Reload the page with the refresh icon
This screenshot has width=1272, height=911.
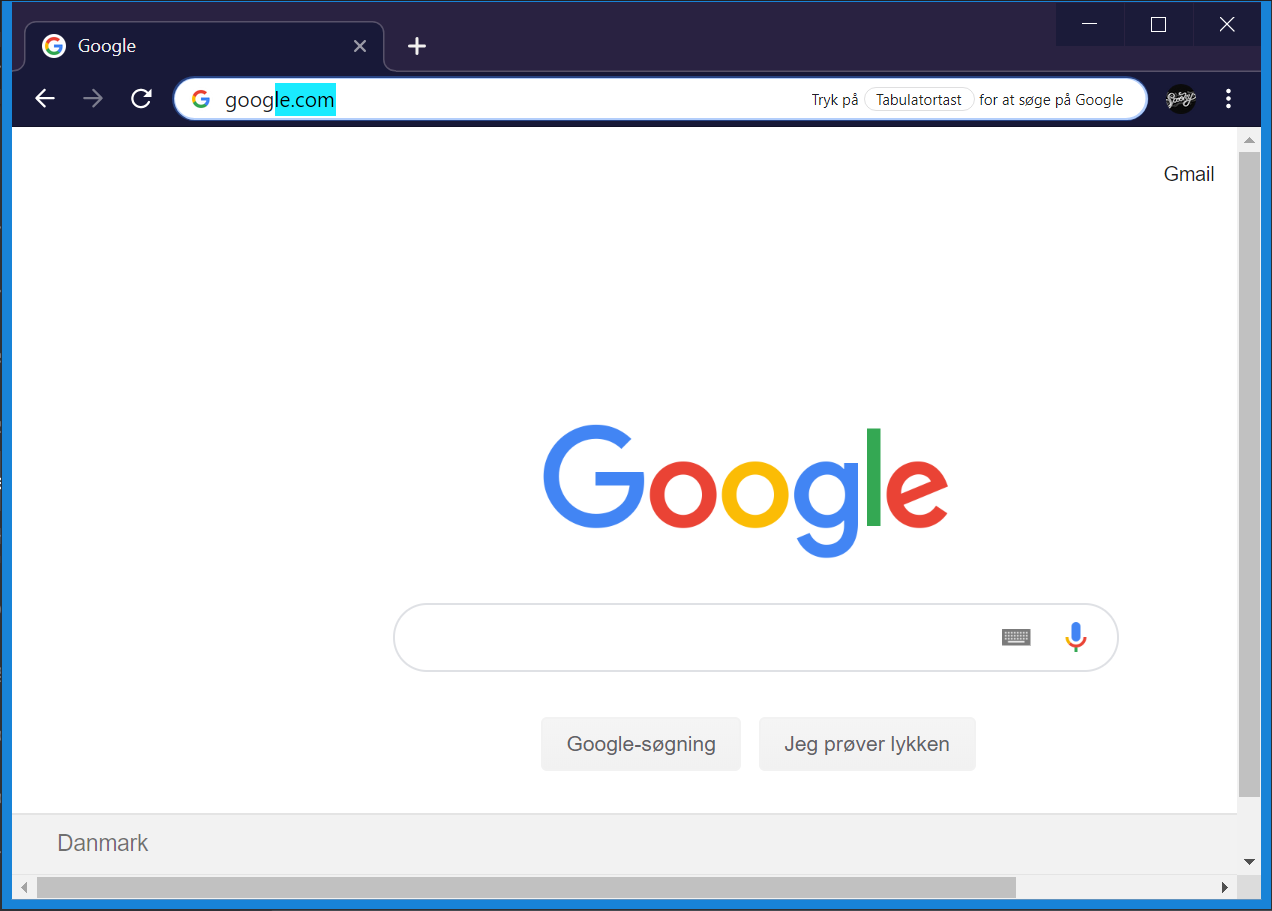(141, 99)
